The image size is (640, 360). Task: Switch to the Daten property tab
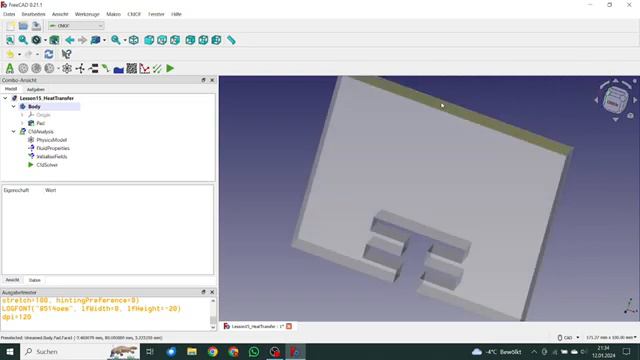(x=35, y=280)
